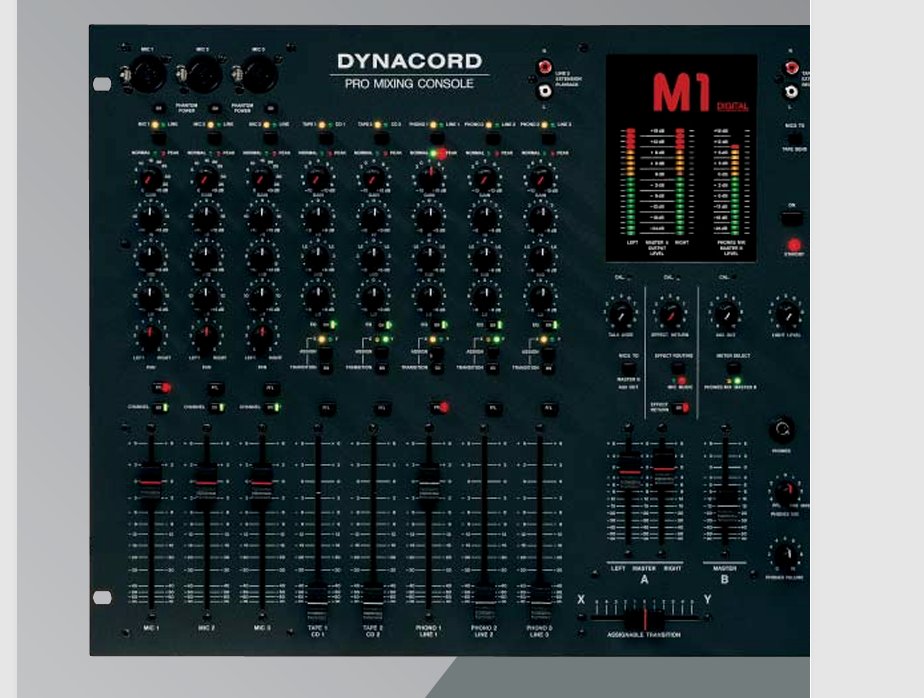Enable the EQ ON button on TAPE 1 channel

pyautogui.click(x=328, y=325)
